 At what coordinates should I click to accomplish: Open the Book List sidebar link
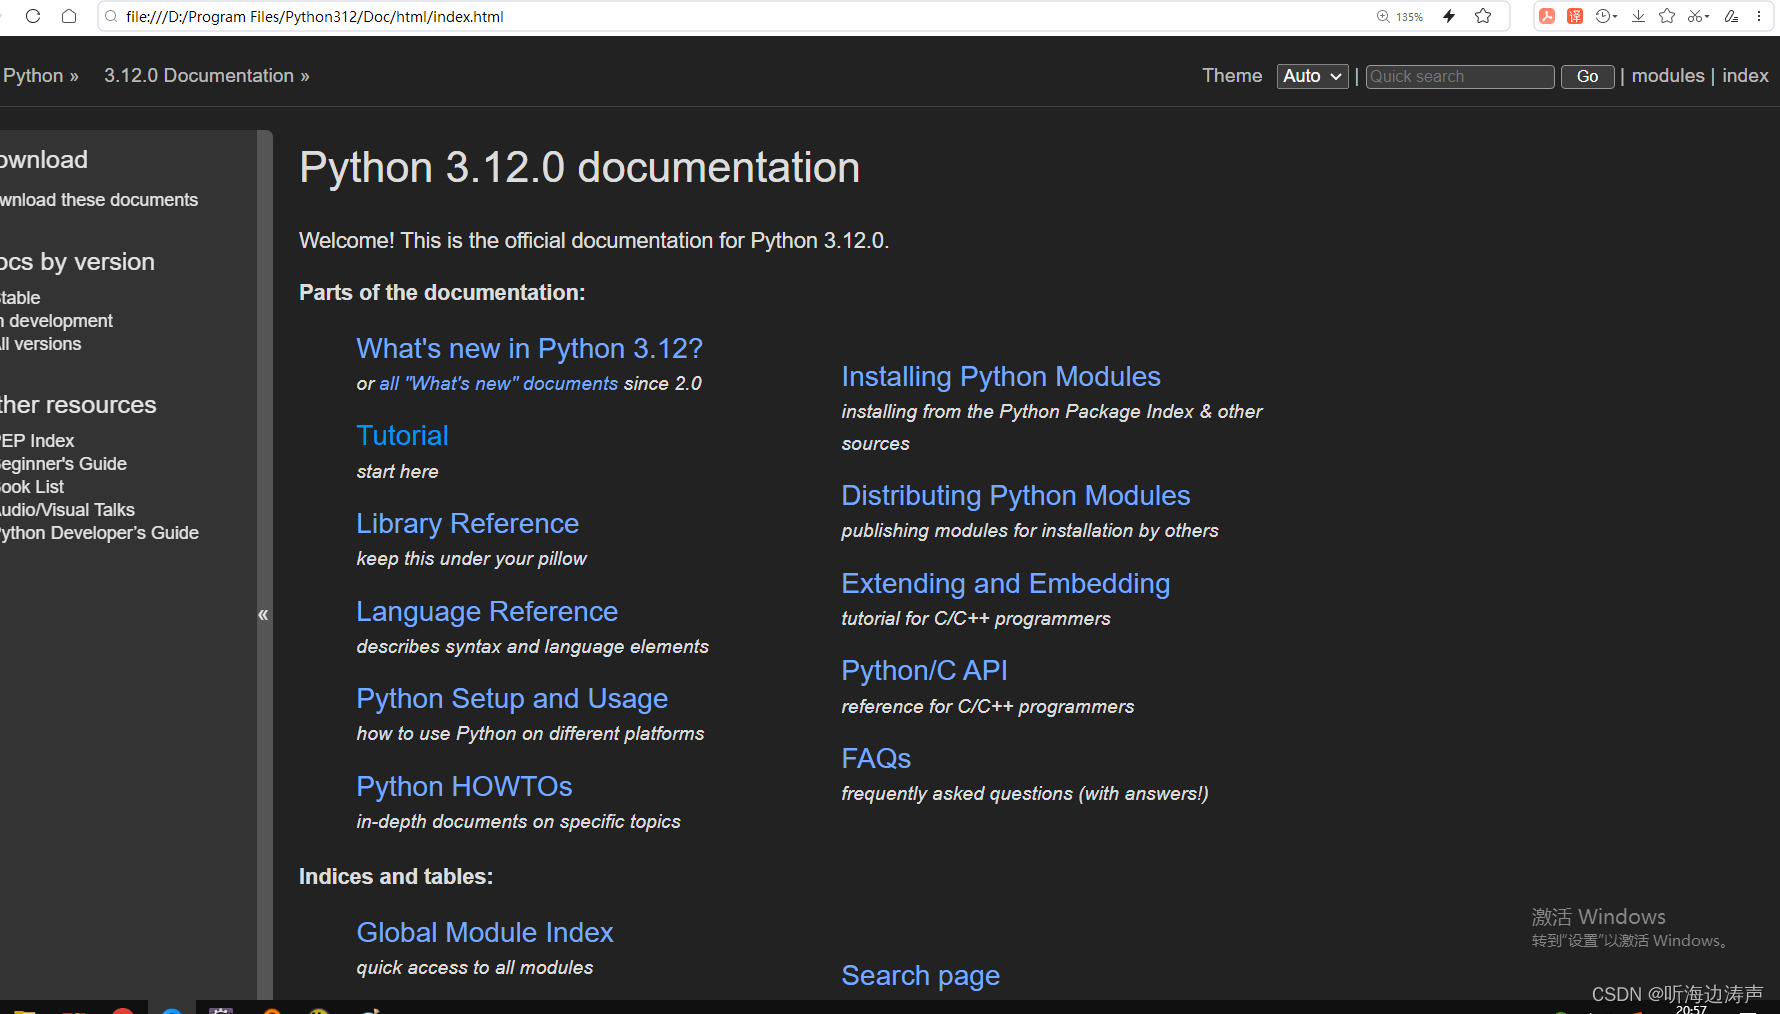pyautogui.click(x=32, y=487)
